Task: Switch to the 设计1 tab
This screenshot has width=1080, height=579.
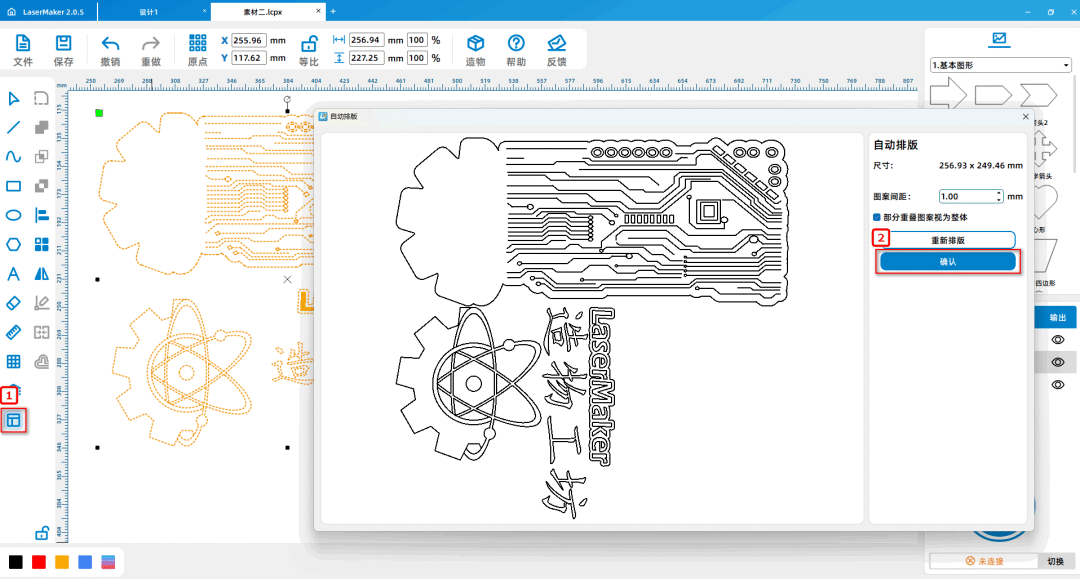Action: click(149, 11)
